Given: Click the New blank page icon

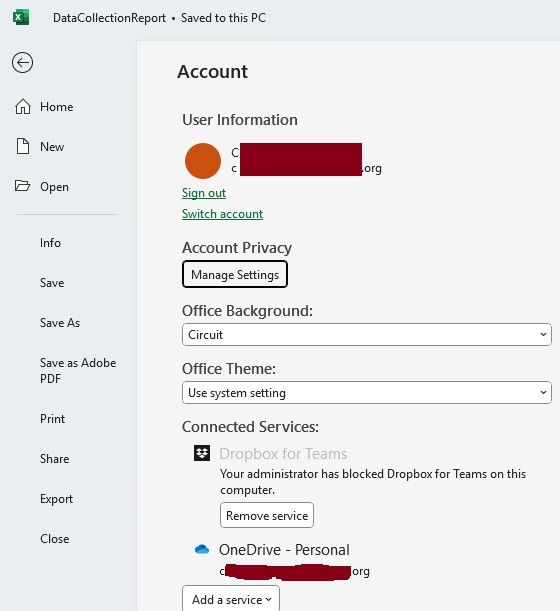Looking at the screenshot, I should coord(23,147).
